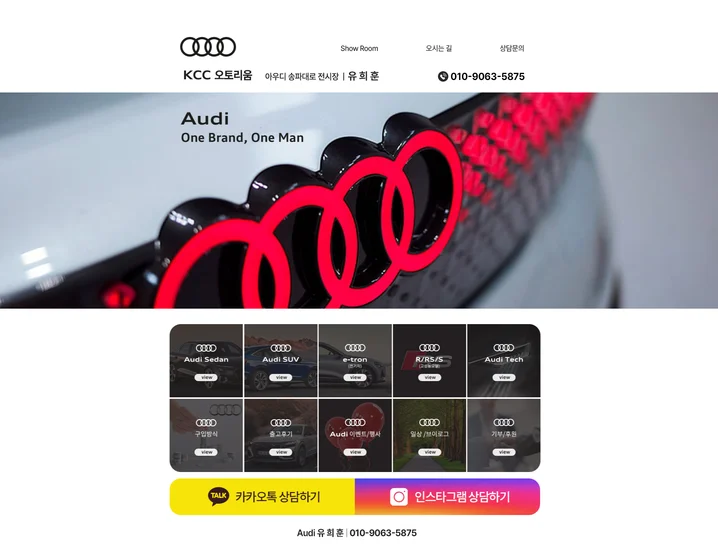718x549 pixels.
Task: Open the Audi Tech tile
Action: (504, 361)
